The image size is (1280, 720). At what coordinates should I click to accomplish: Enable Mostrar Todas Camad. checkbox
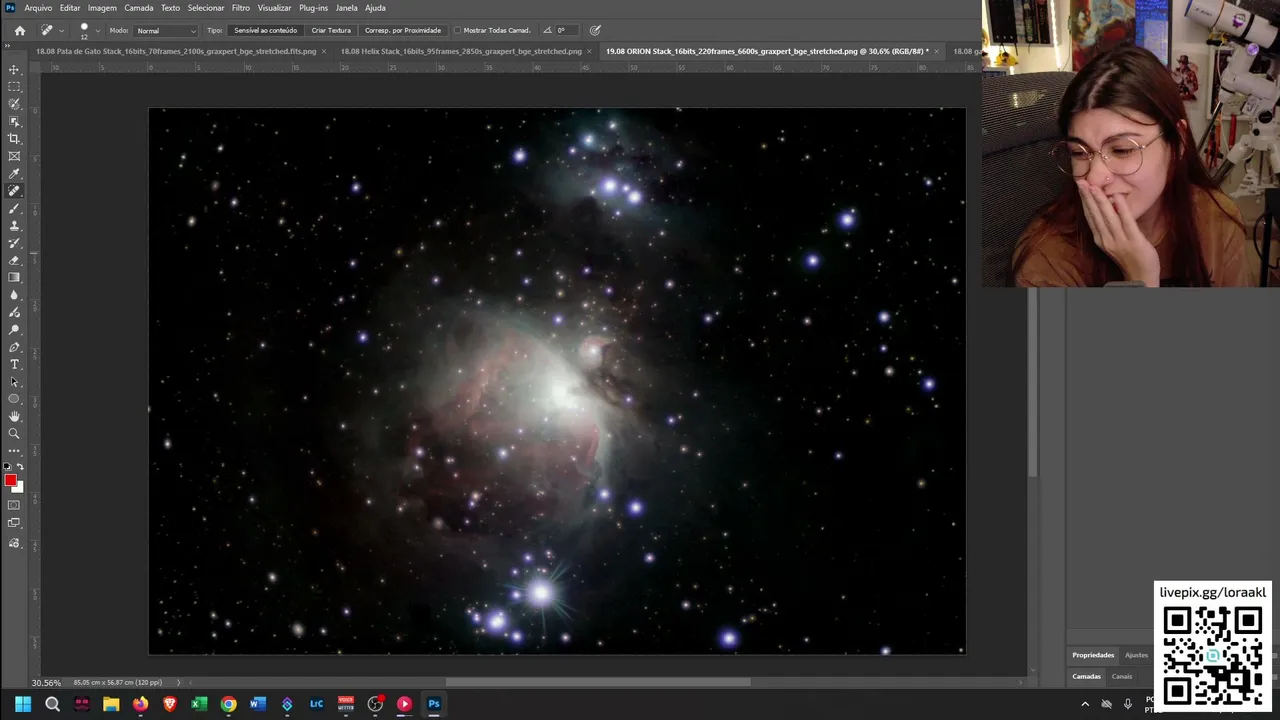pyautogui.click(x=458, y=30)
